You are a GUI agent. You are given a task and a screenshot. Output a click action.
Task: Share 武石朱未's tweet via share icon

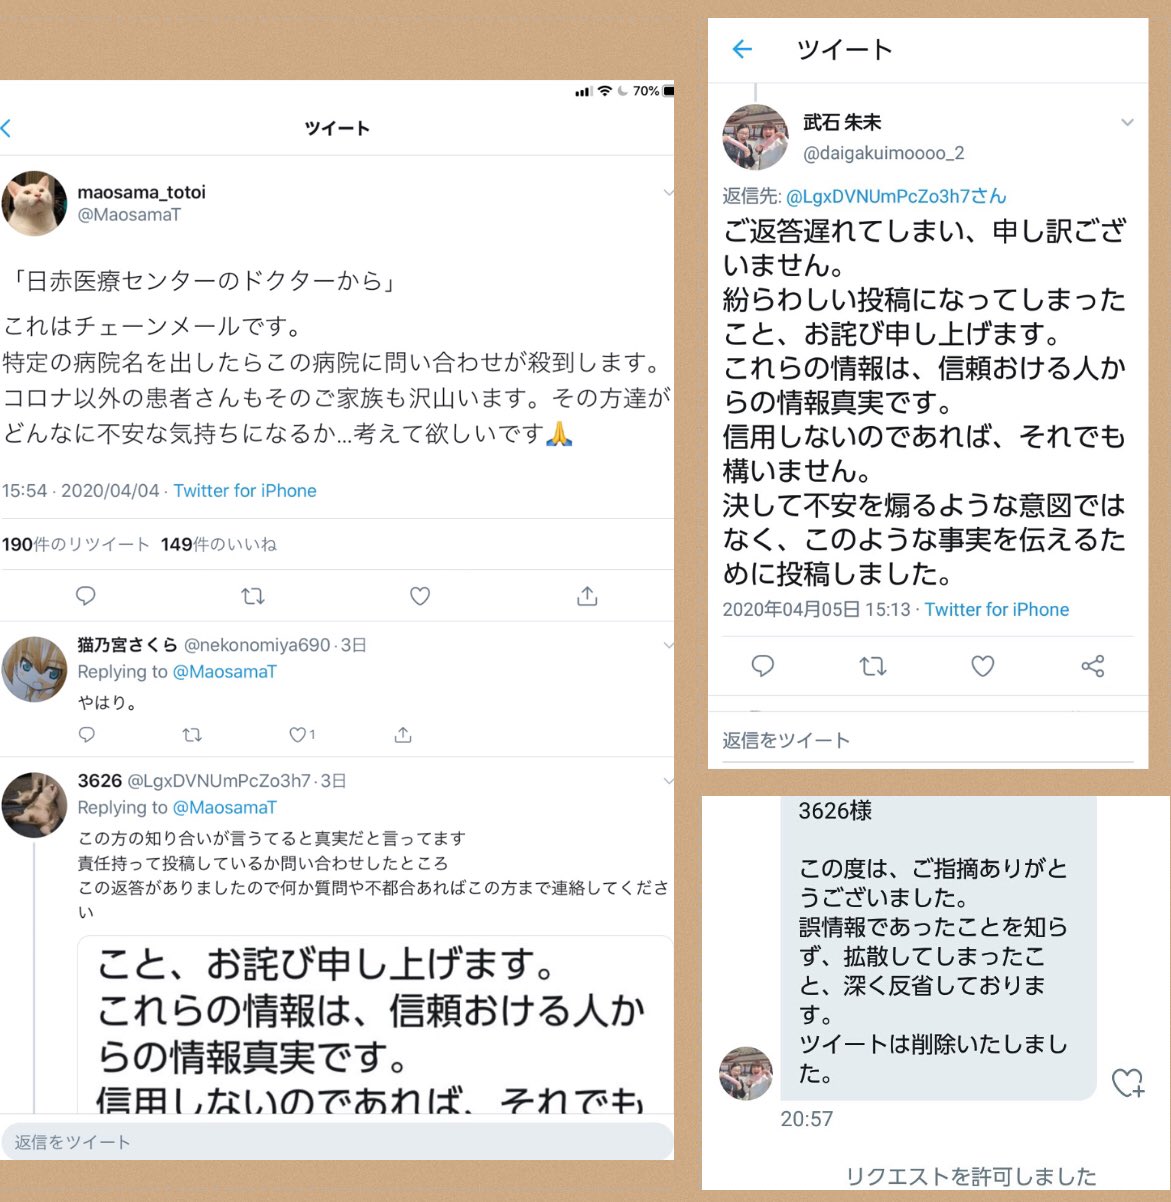tap(1093, 666)
